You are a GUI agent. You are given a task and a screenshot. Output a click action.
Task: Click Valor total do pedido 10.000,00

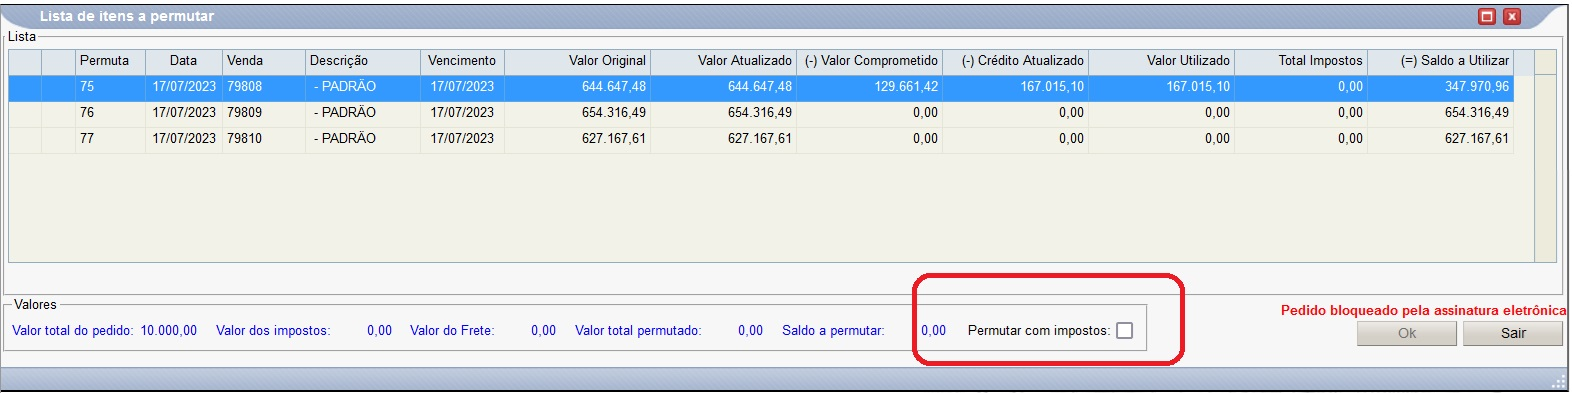point(168,331)
